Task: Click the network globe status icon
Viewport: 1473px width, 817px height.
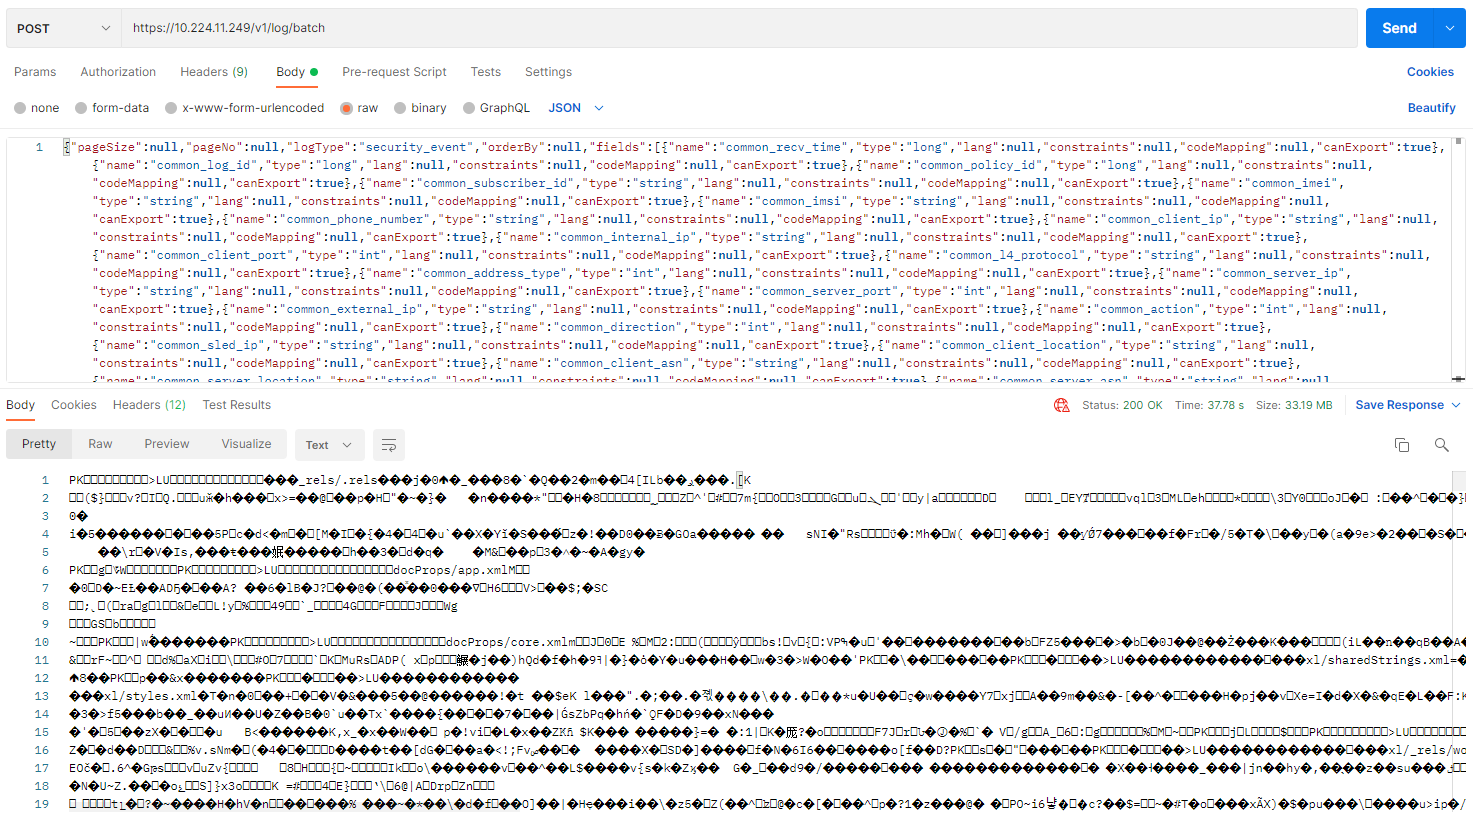Action: tap(1062, 405)
